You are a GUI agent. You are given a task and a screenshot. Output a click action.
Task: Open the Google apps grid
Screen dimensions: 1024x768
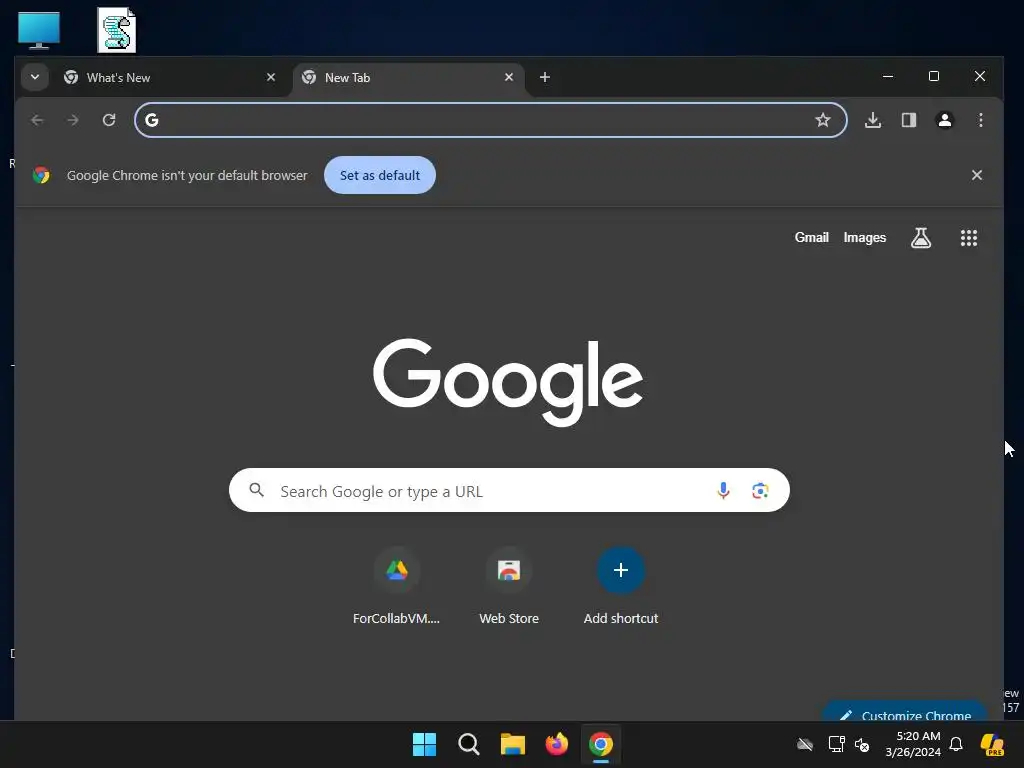(969, 238)
